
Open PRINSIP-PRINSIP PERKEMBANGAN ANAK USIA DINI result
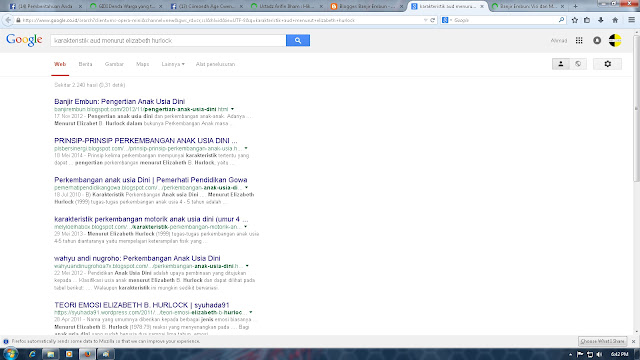coord(146,140)
